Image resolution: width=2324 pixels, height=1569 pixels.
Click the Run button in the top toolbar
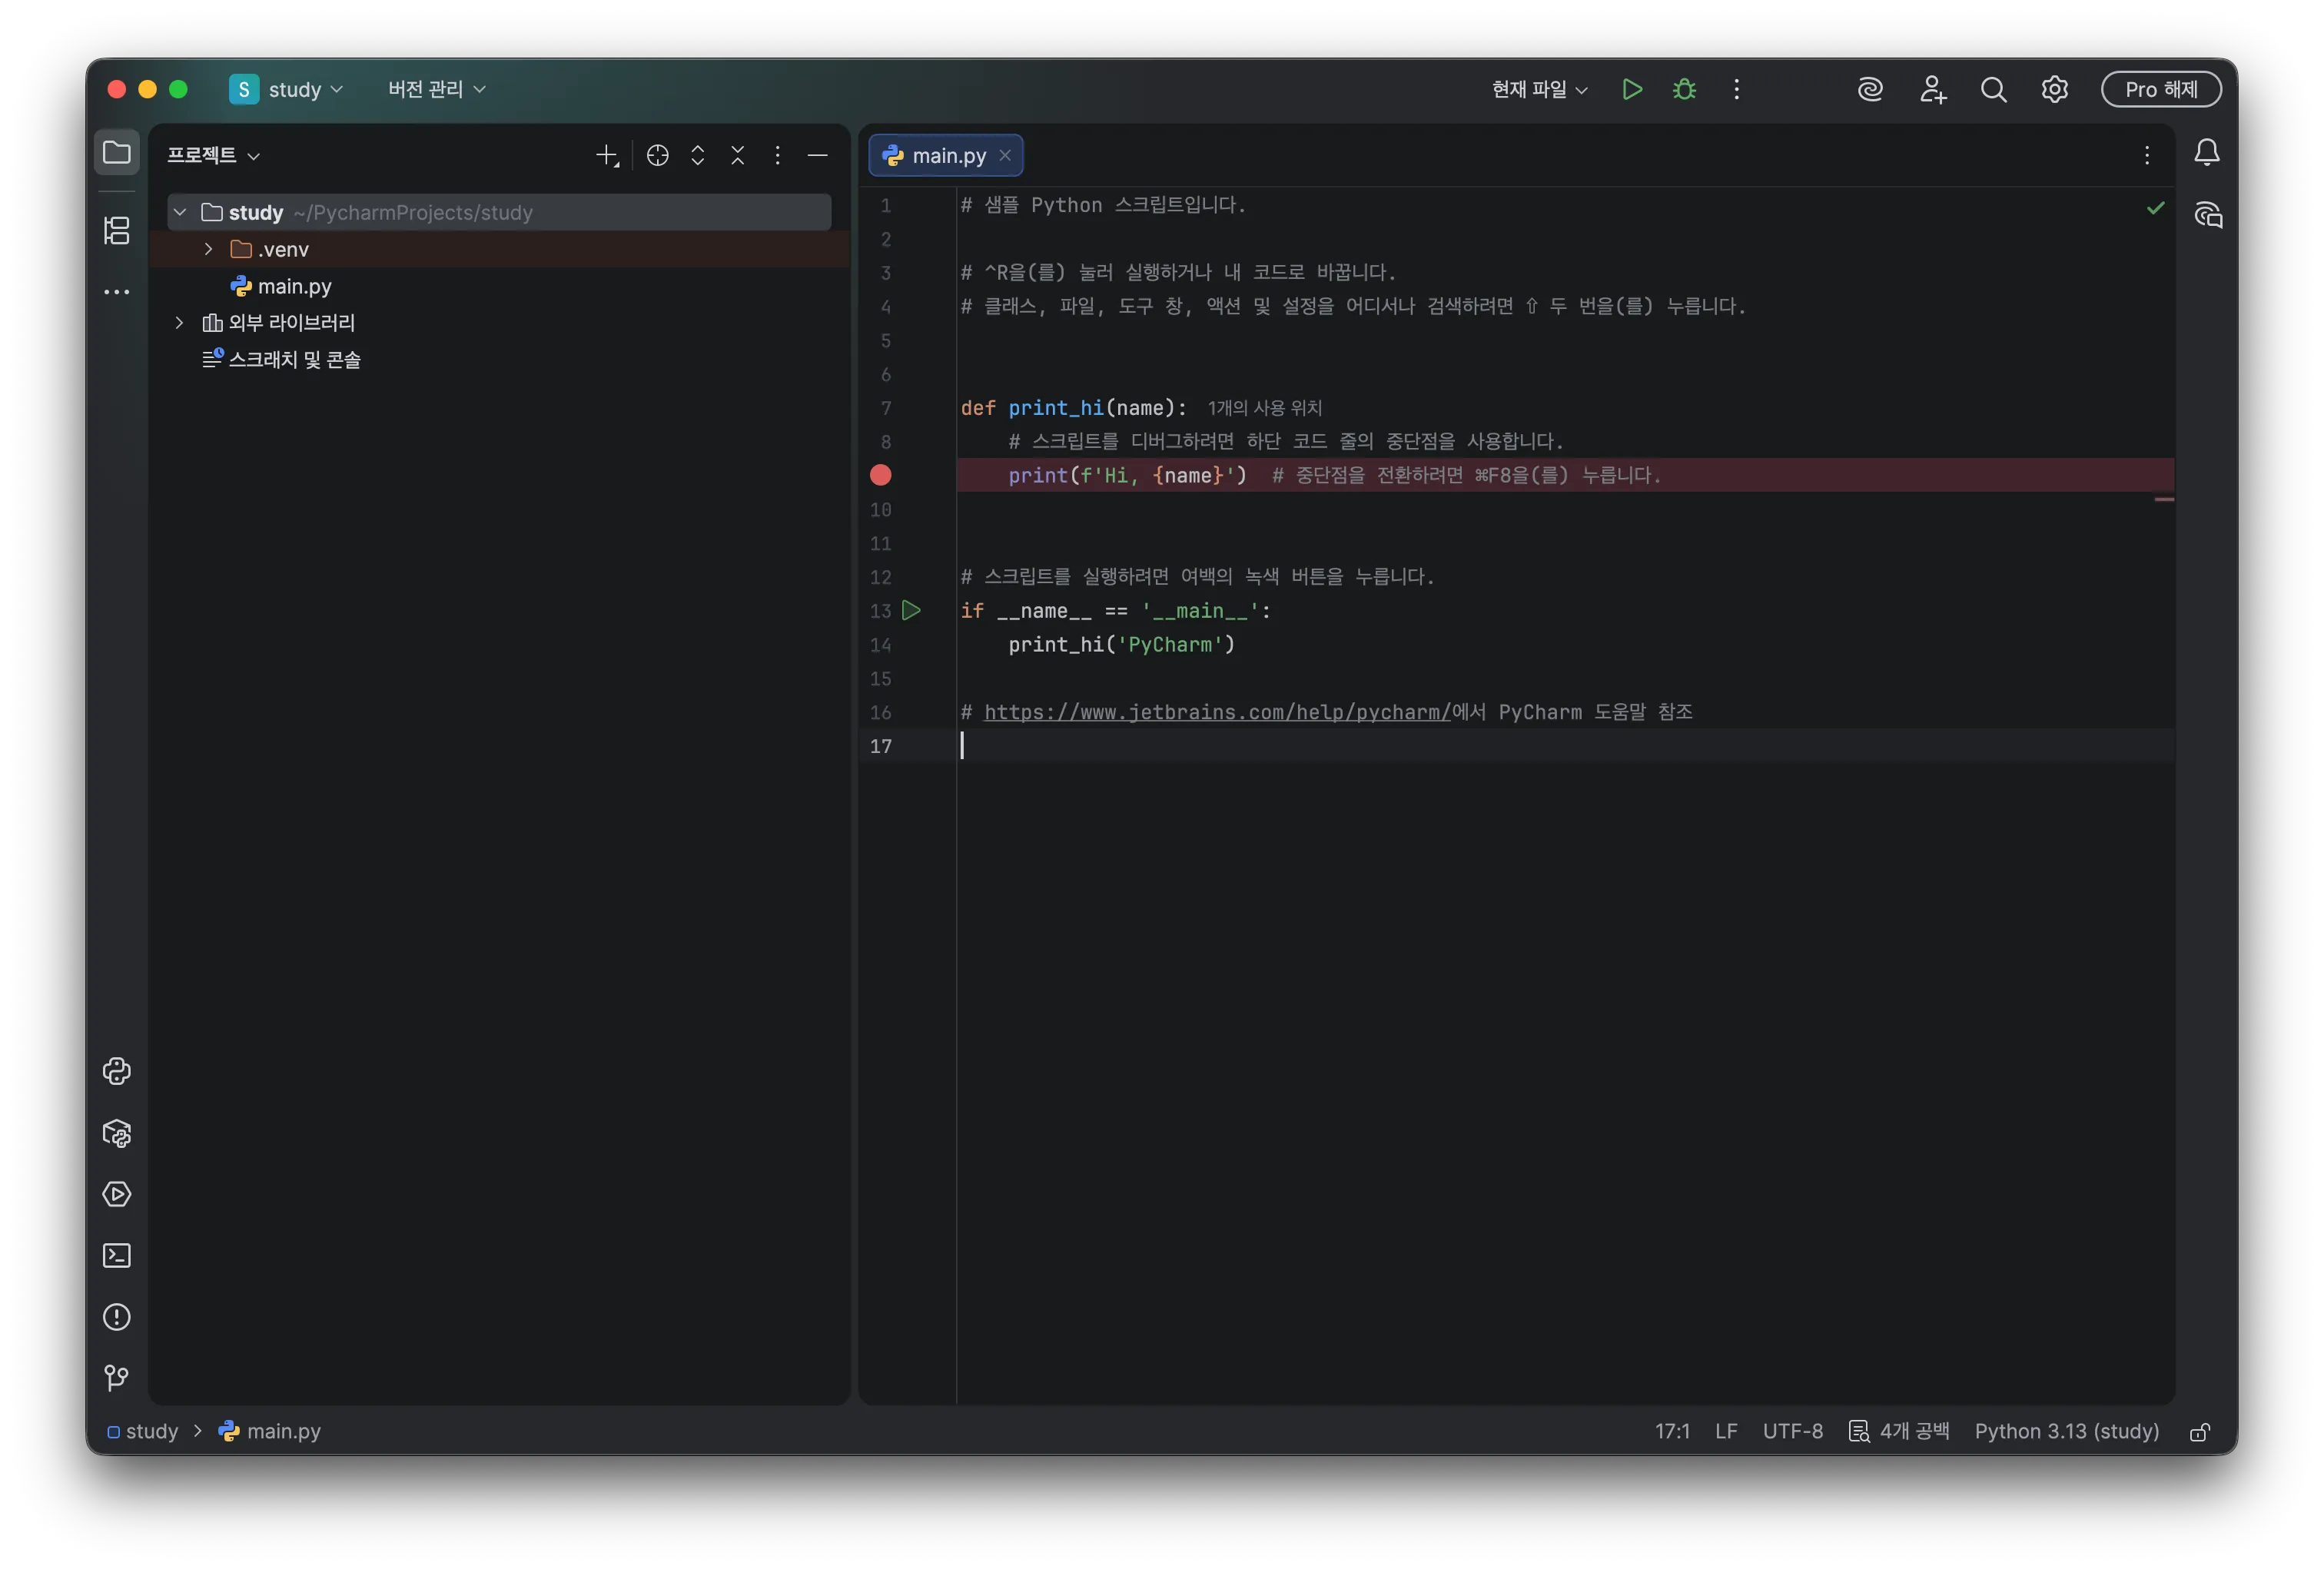click(1631, 89)
